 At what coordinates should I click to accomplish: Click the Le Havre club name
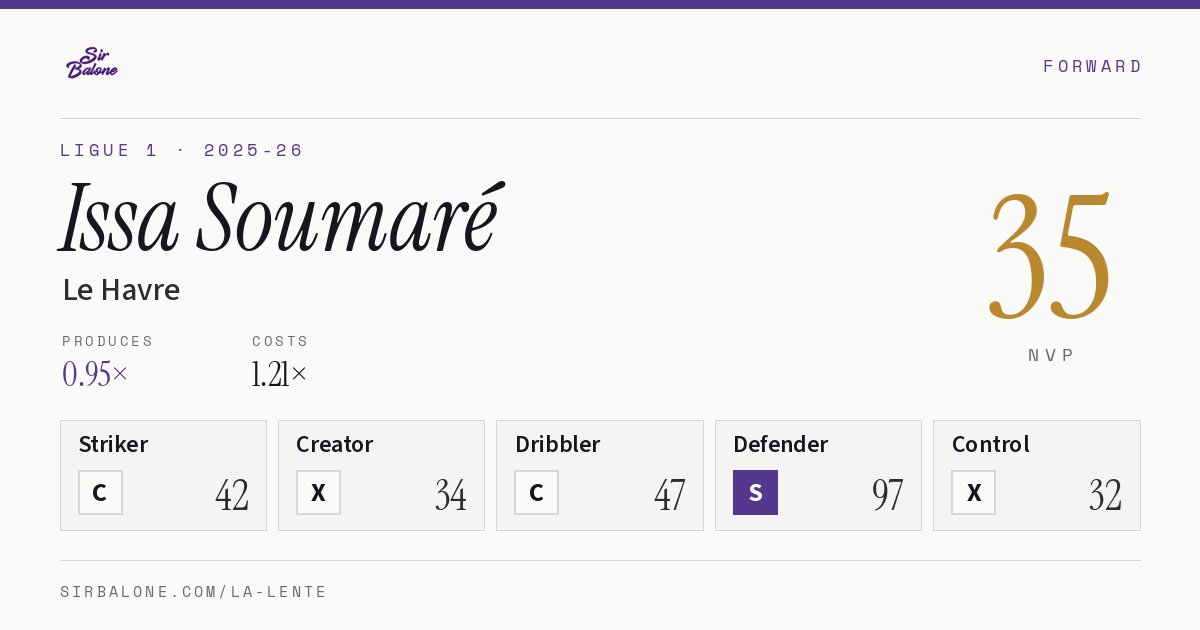point(121,290)
